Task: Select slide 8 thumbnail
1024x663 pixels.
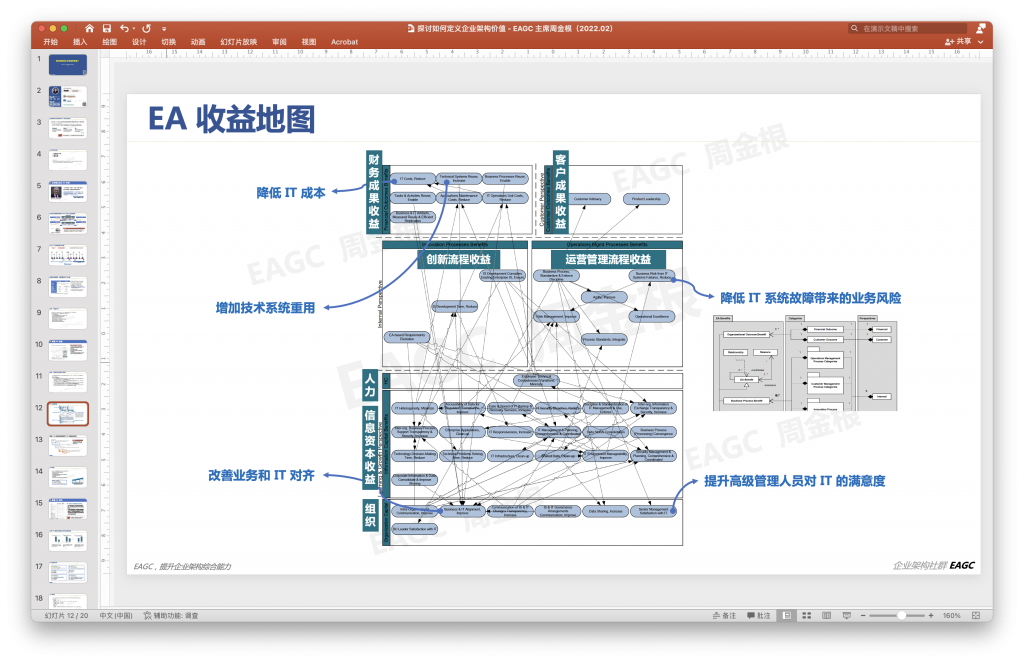Action: pyautogui.click(x=68, y=287)
